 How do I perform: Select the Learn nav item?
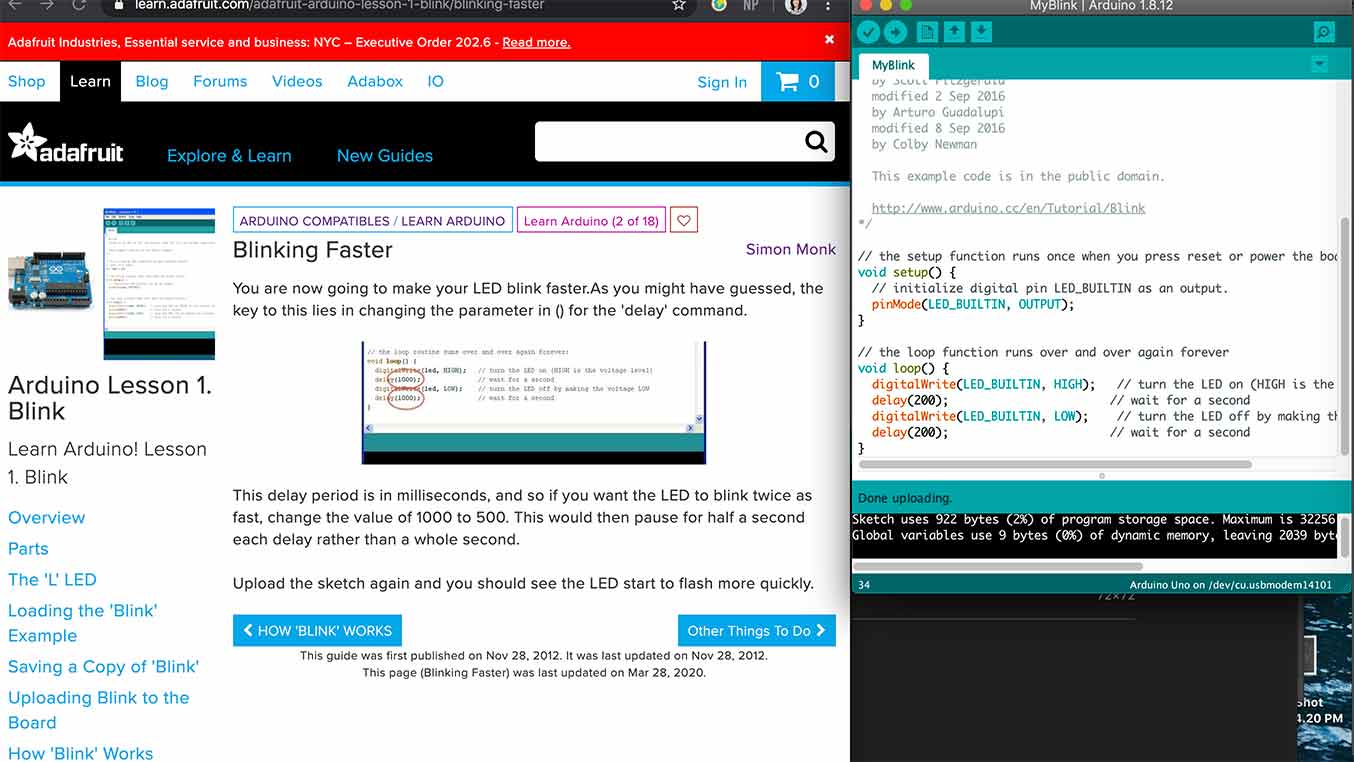90,82
